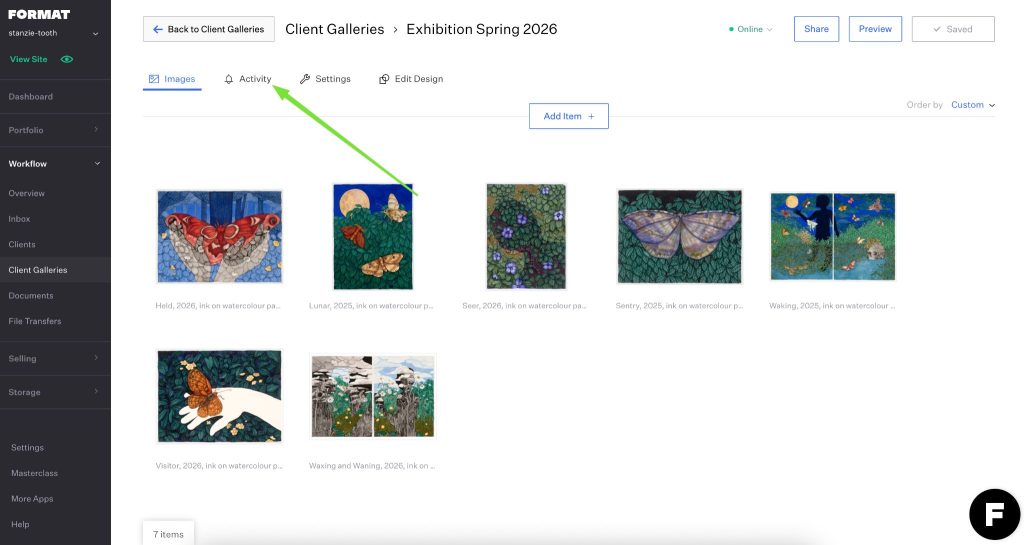The height and width of the screenshot is (545, 1024).
Task: Open the round Format F chat button
Action: [x=995, y=514]
